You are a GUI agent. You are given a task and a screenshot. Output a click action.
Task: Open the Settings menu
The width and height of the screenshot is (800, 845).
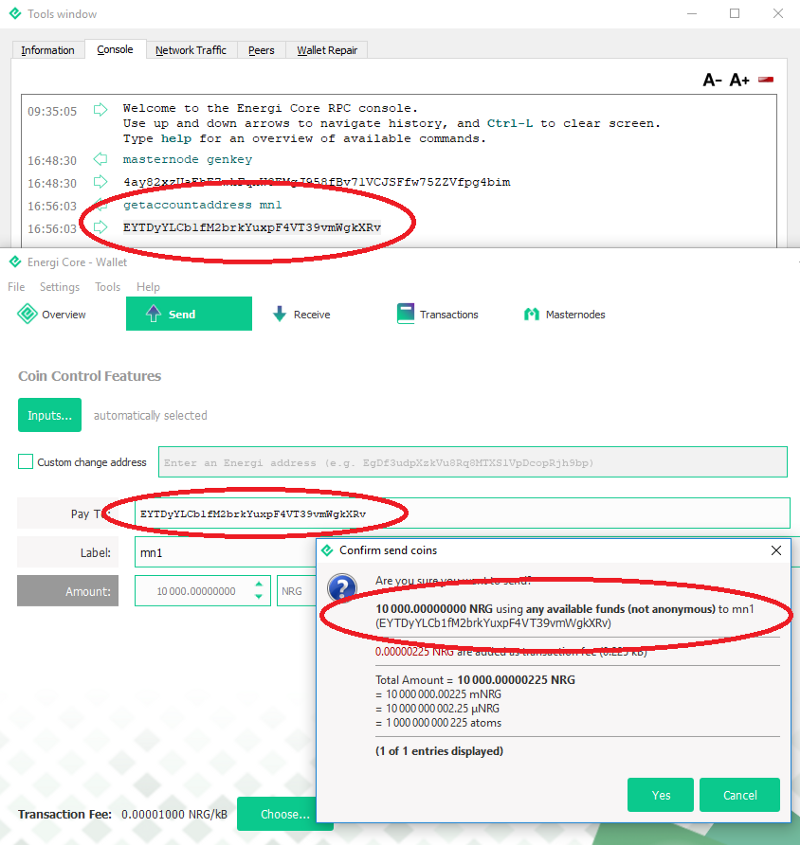coord(59,287)
